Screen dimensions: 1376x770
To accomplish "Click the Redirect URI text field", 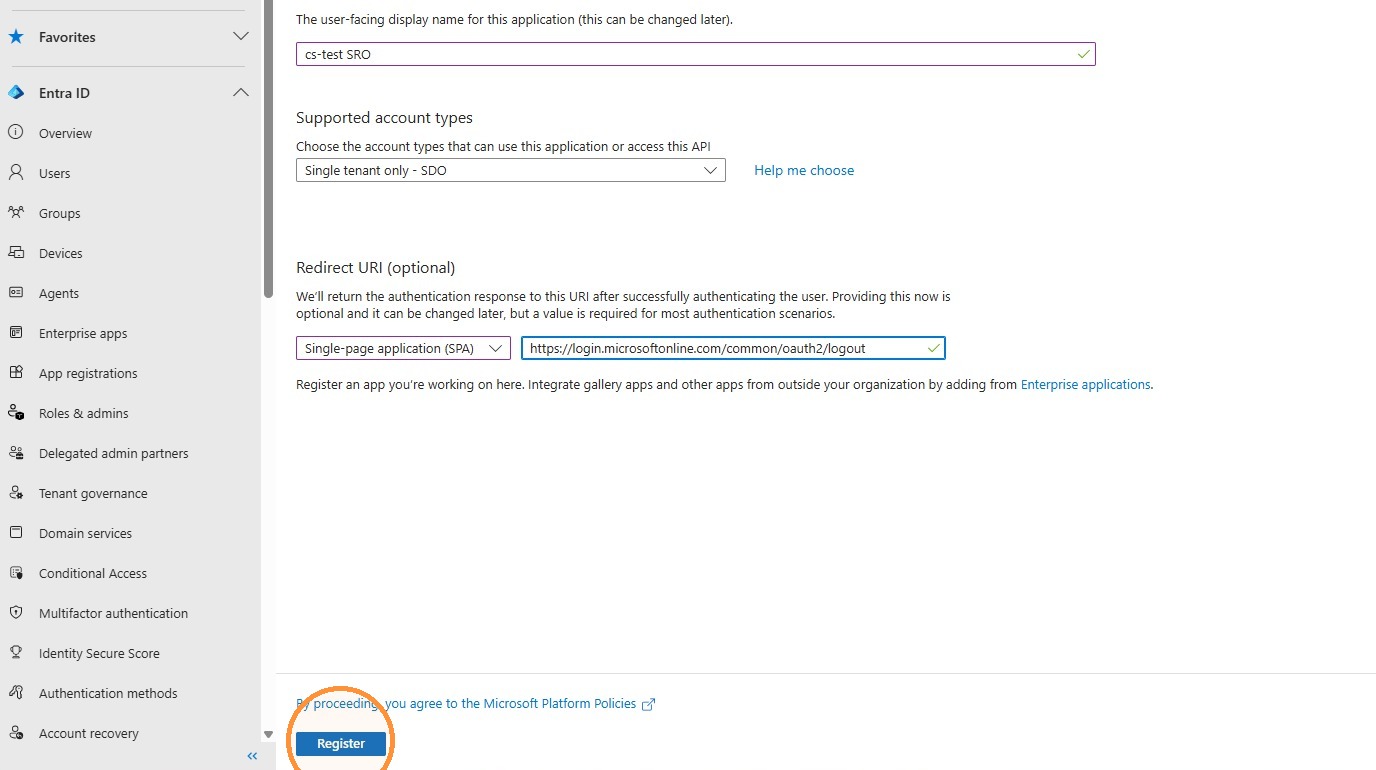I will [x=733, y=348].
